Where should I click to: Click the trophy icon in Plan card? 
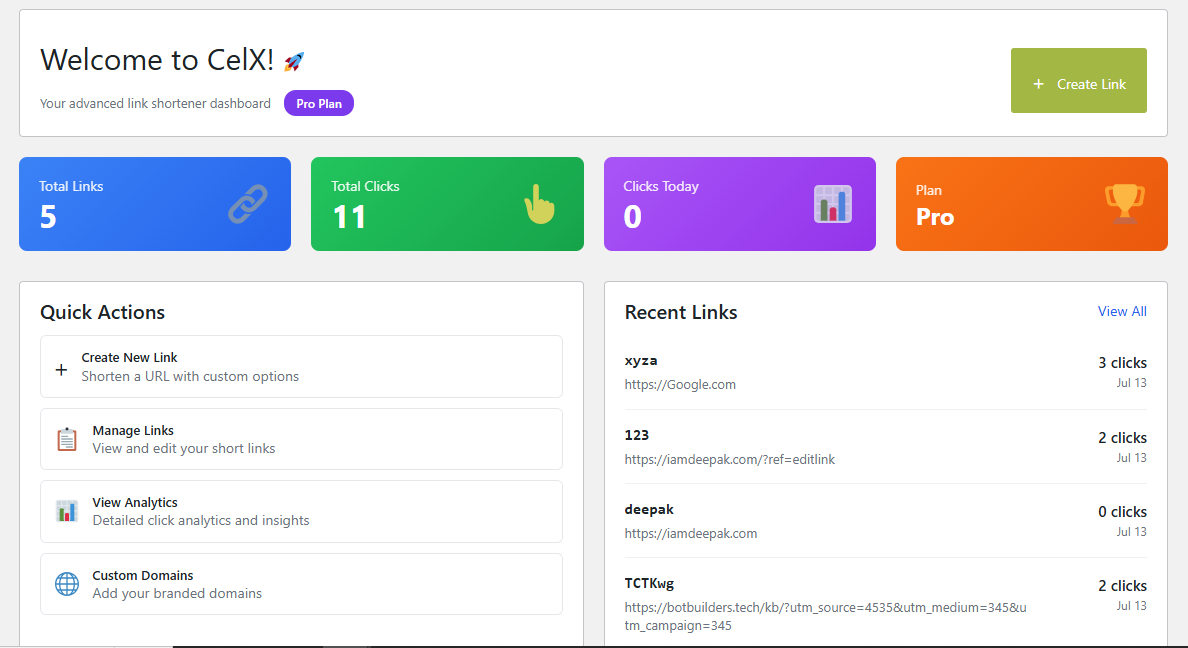[1124, 203]
